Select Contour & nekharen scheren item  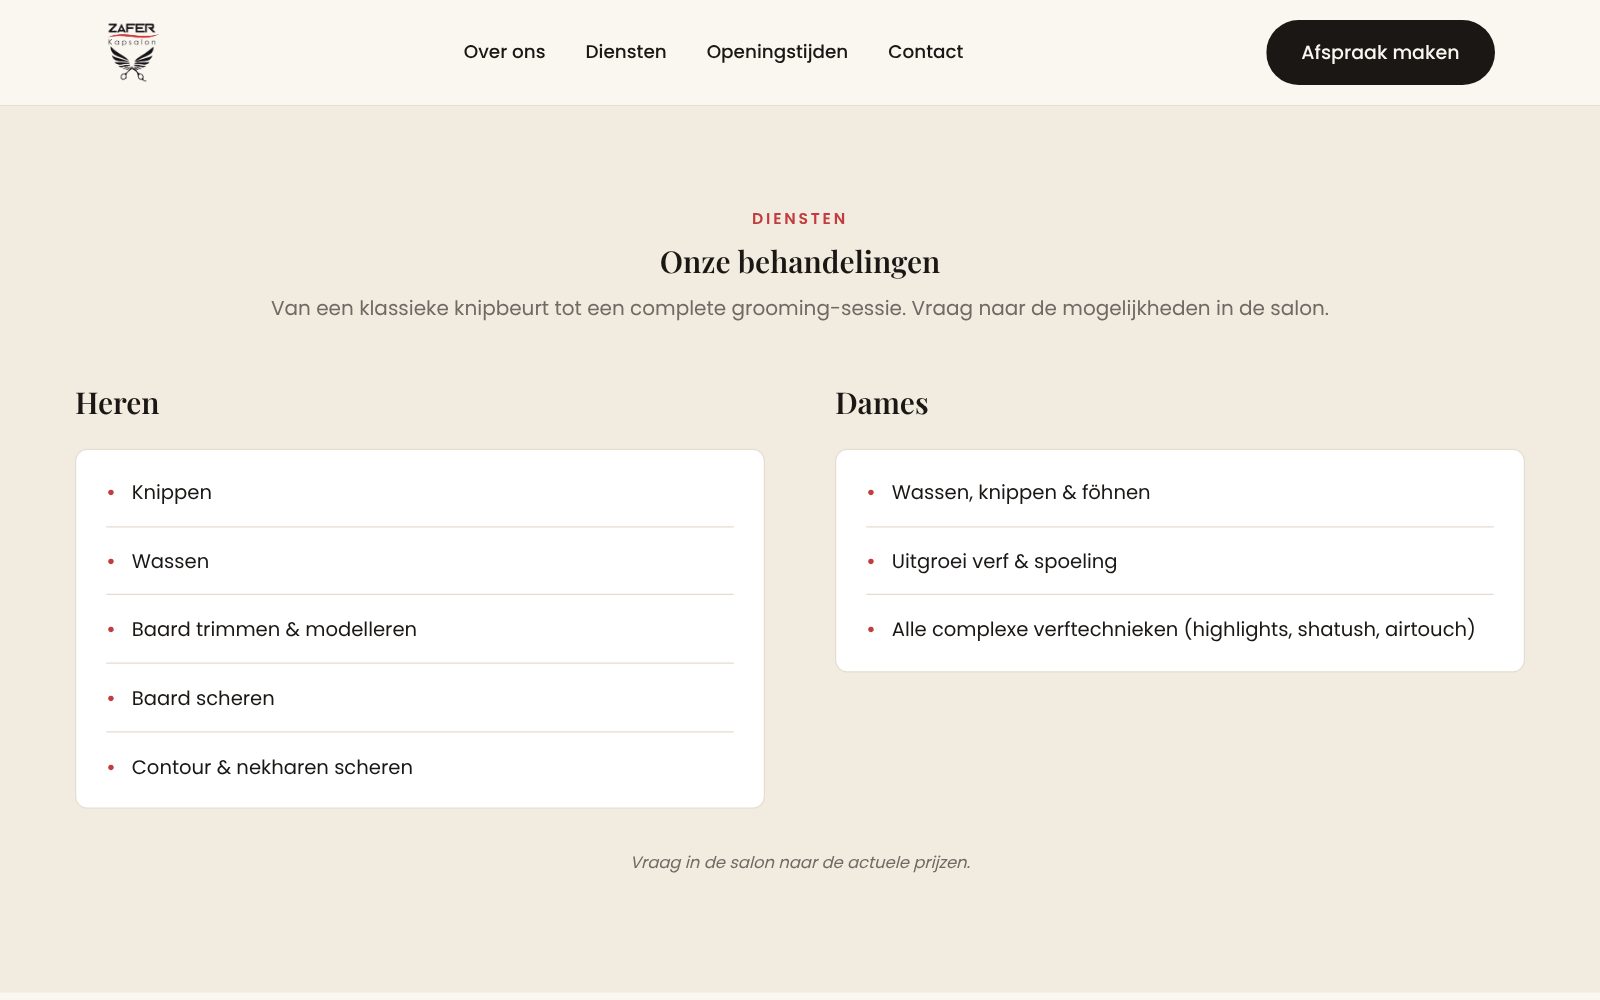pyautogui.click(x=420, y=767)
